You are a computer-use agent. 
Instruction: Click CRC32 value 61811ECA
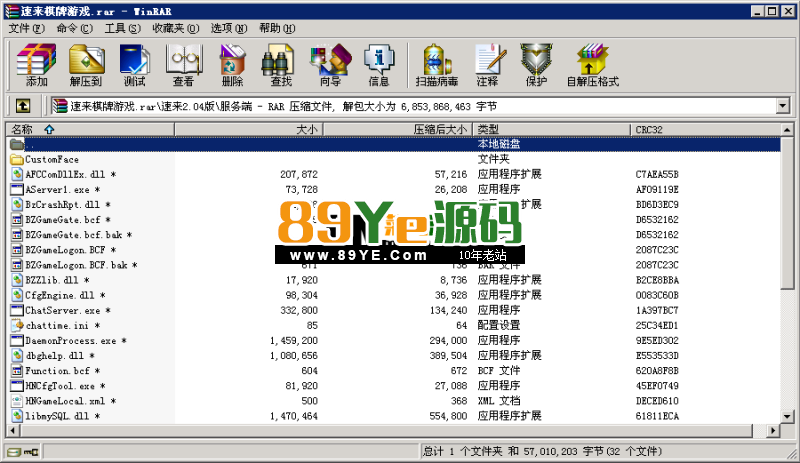click(x=657, y=416)
